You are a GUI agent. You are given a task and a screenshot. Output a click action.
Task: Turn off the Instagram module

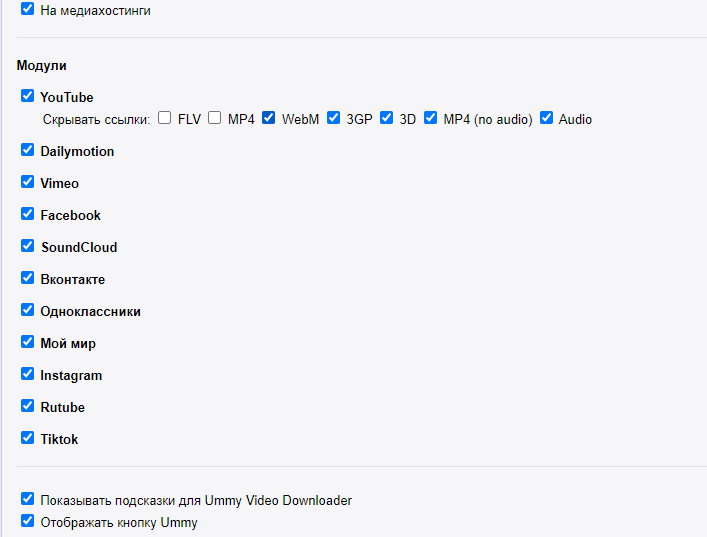point(28,374)
